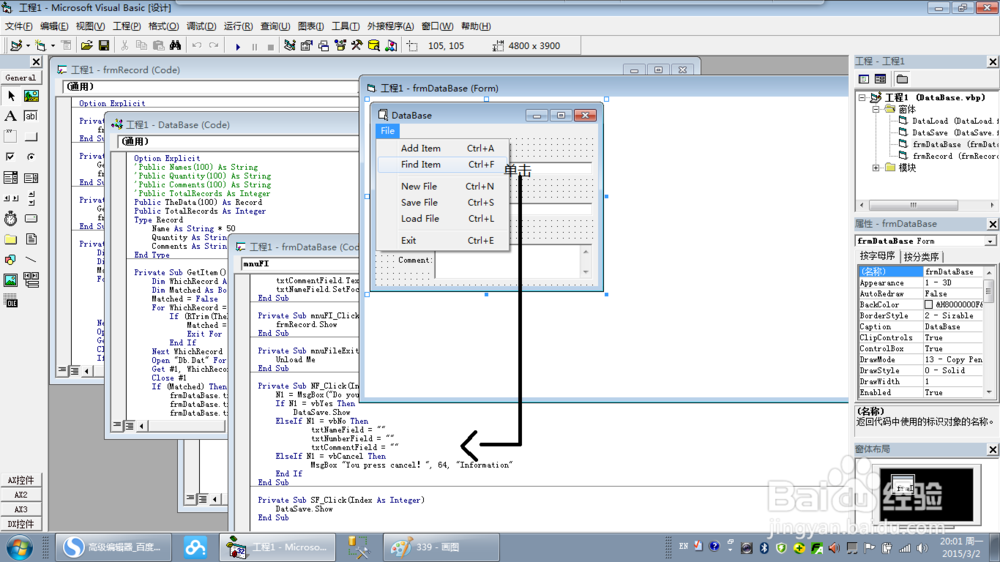This screenshot has height=562, width=1000.
Task: Select the Label (A) control tool
Action: [x=11, y=116]
